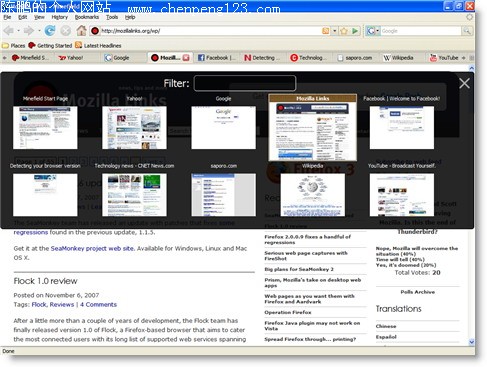Open the History menu
The width and height of the screenshot is (487, 367).
[x=60, y=17]
